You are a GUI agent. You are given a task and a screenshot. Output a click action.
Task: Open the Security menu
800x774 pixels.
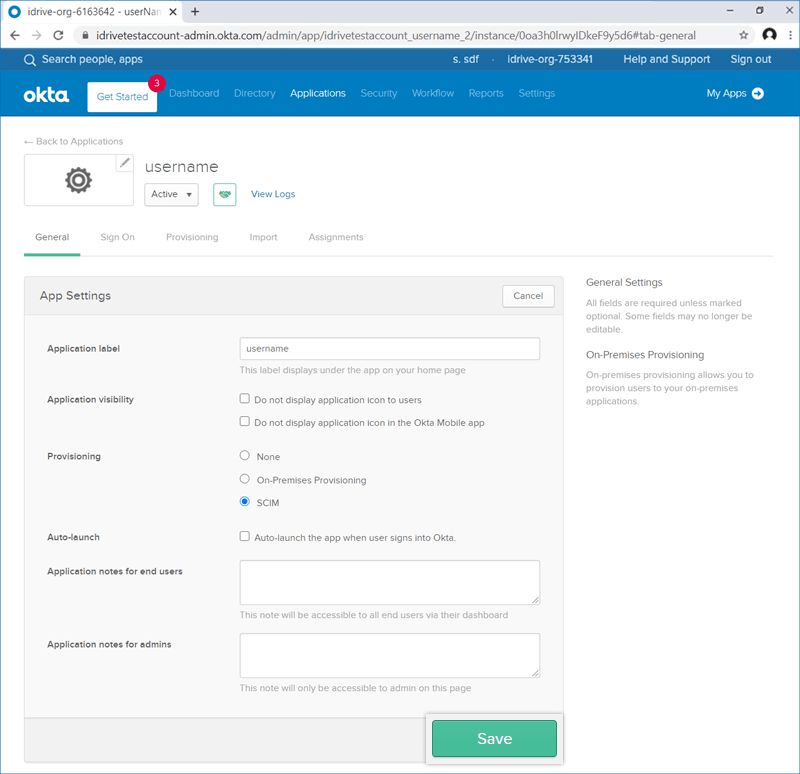point(379,93)
